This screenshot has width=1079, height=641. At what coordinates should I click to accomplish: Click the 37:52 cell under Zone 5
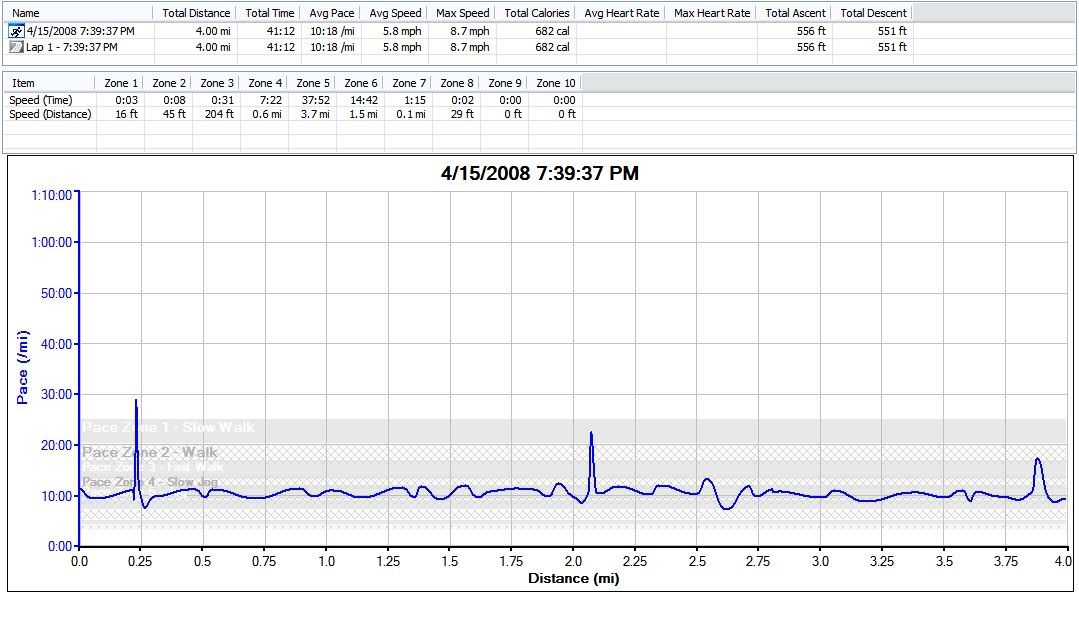pyautogui.click(x=317, y=100)
